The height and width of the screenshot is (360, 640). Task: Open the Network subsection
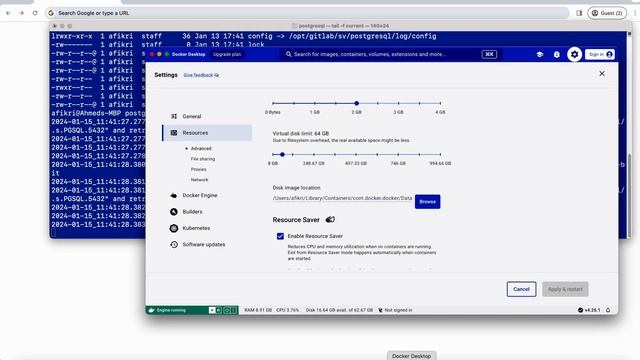199,180
